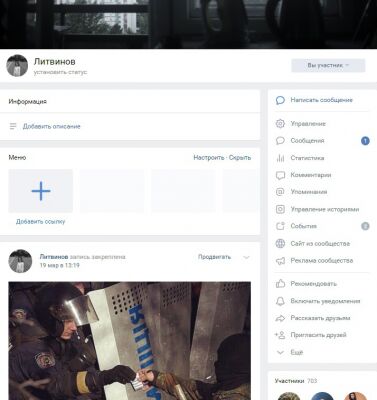Image resolution: width=377 pixels, height=400 pixels.
Task: Click the grey counter badge next to События
Action: 365,226
